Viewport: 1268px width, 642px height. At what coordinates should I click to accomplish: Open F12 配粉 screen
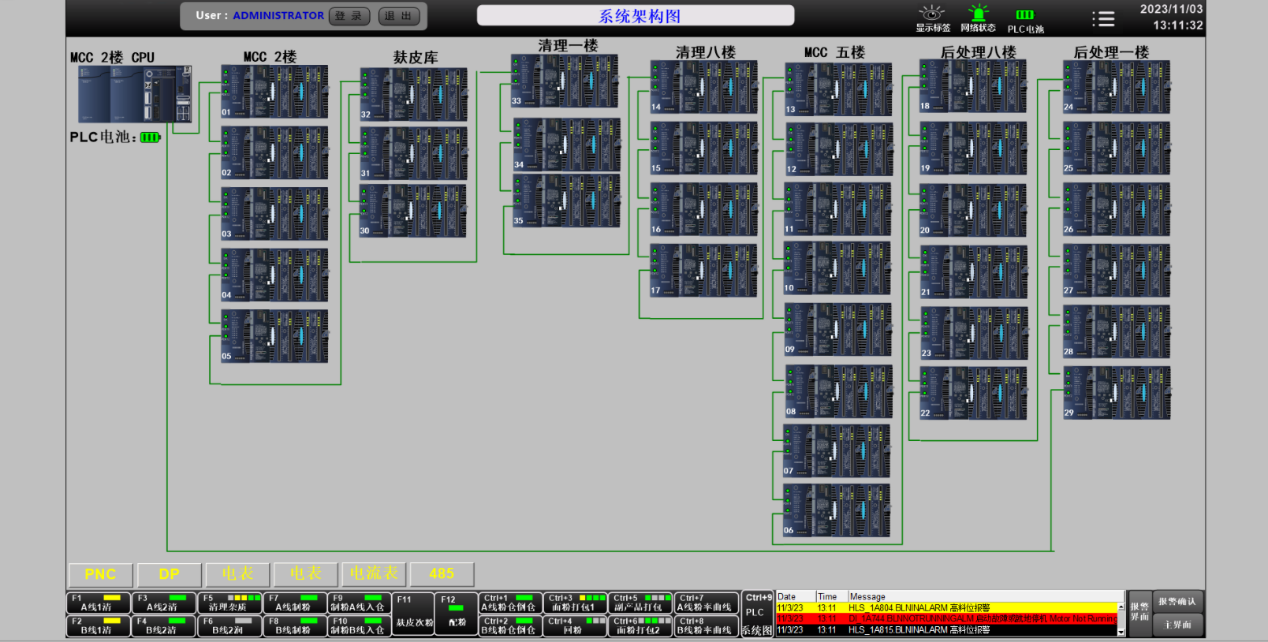click(x=455, y=613)
